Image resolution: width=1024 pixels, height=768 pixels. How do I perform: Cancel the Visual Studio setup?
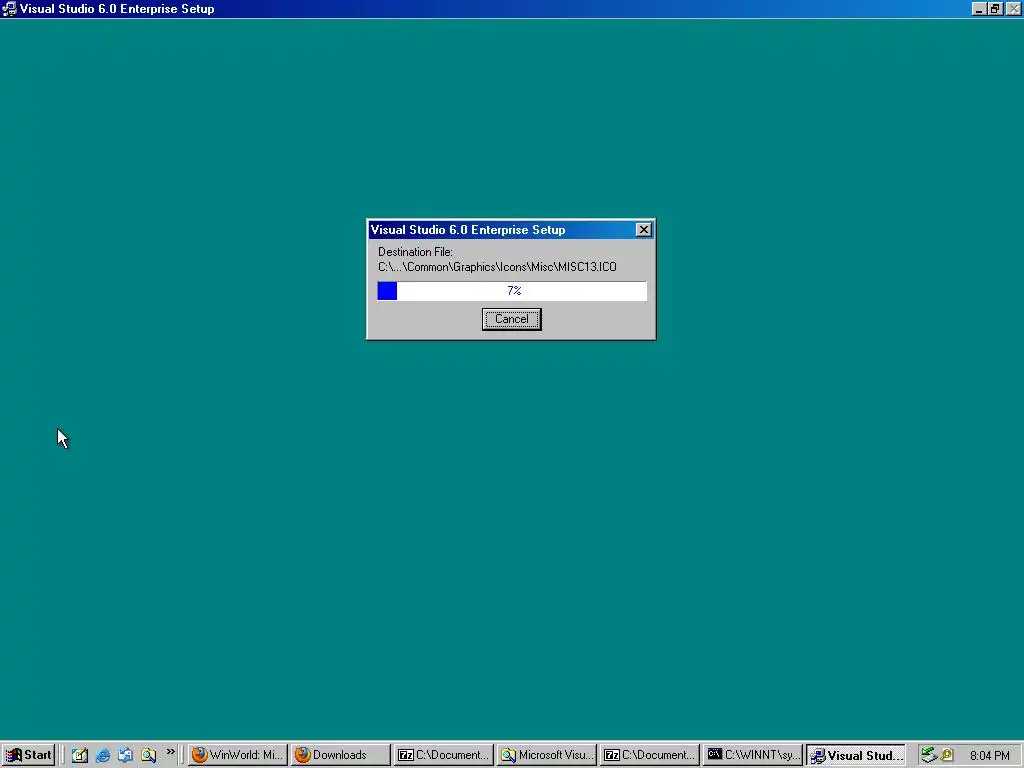[511, 319]
